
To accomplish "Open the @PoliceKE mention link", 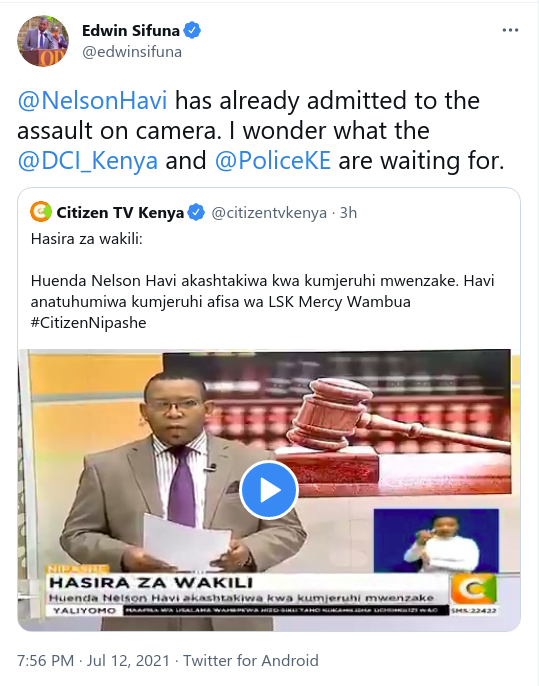I will click(273, 161).
